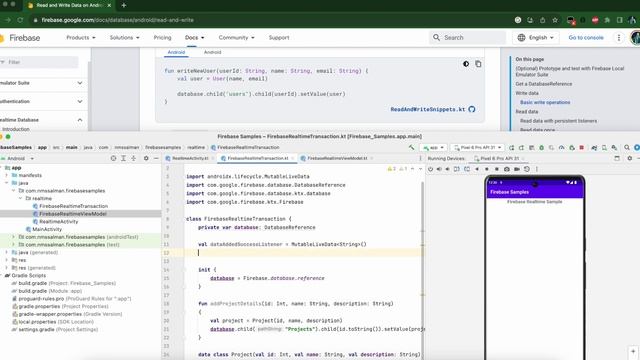Viewport: 640px width, 360px height.
Task: Open a new Chrome tab
Action: (x=124, y=5)
